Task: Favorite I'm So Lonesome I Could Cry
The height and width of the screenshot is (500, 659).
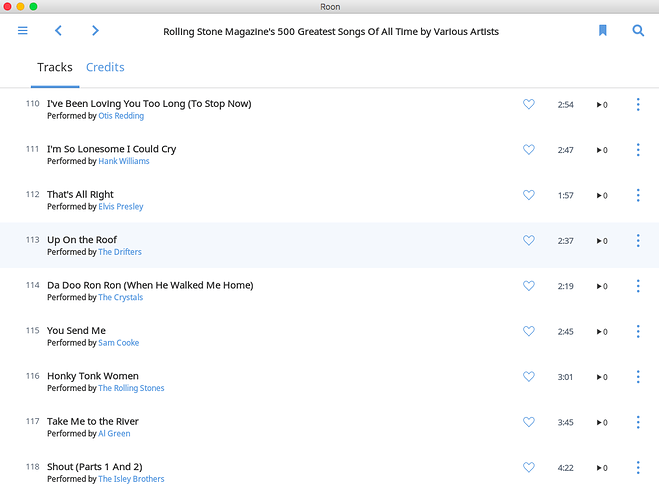Action: coord(529,149)
